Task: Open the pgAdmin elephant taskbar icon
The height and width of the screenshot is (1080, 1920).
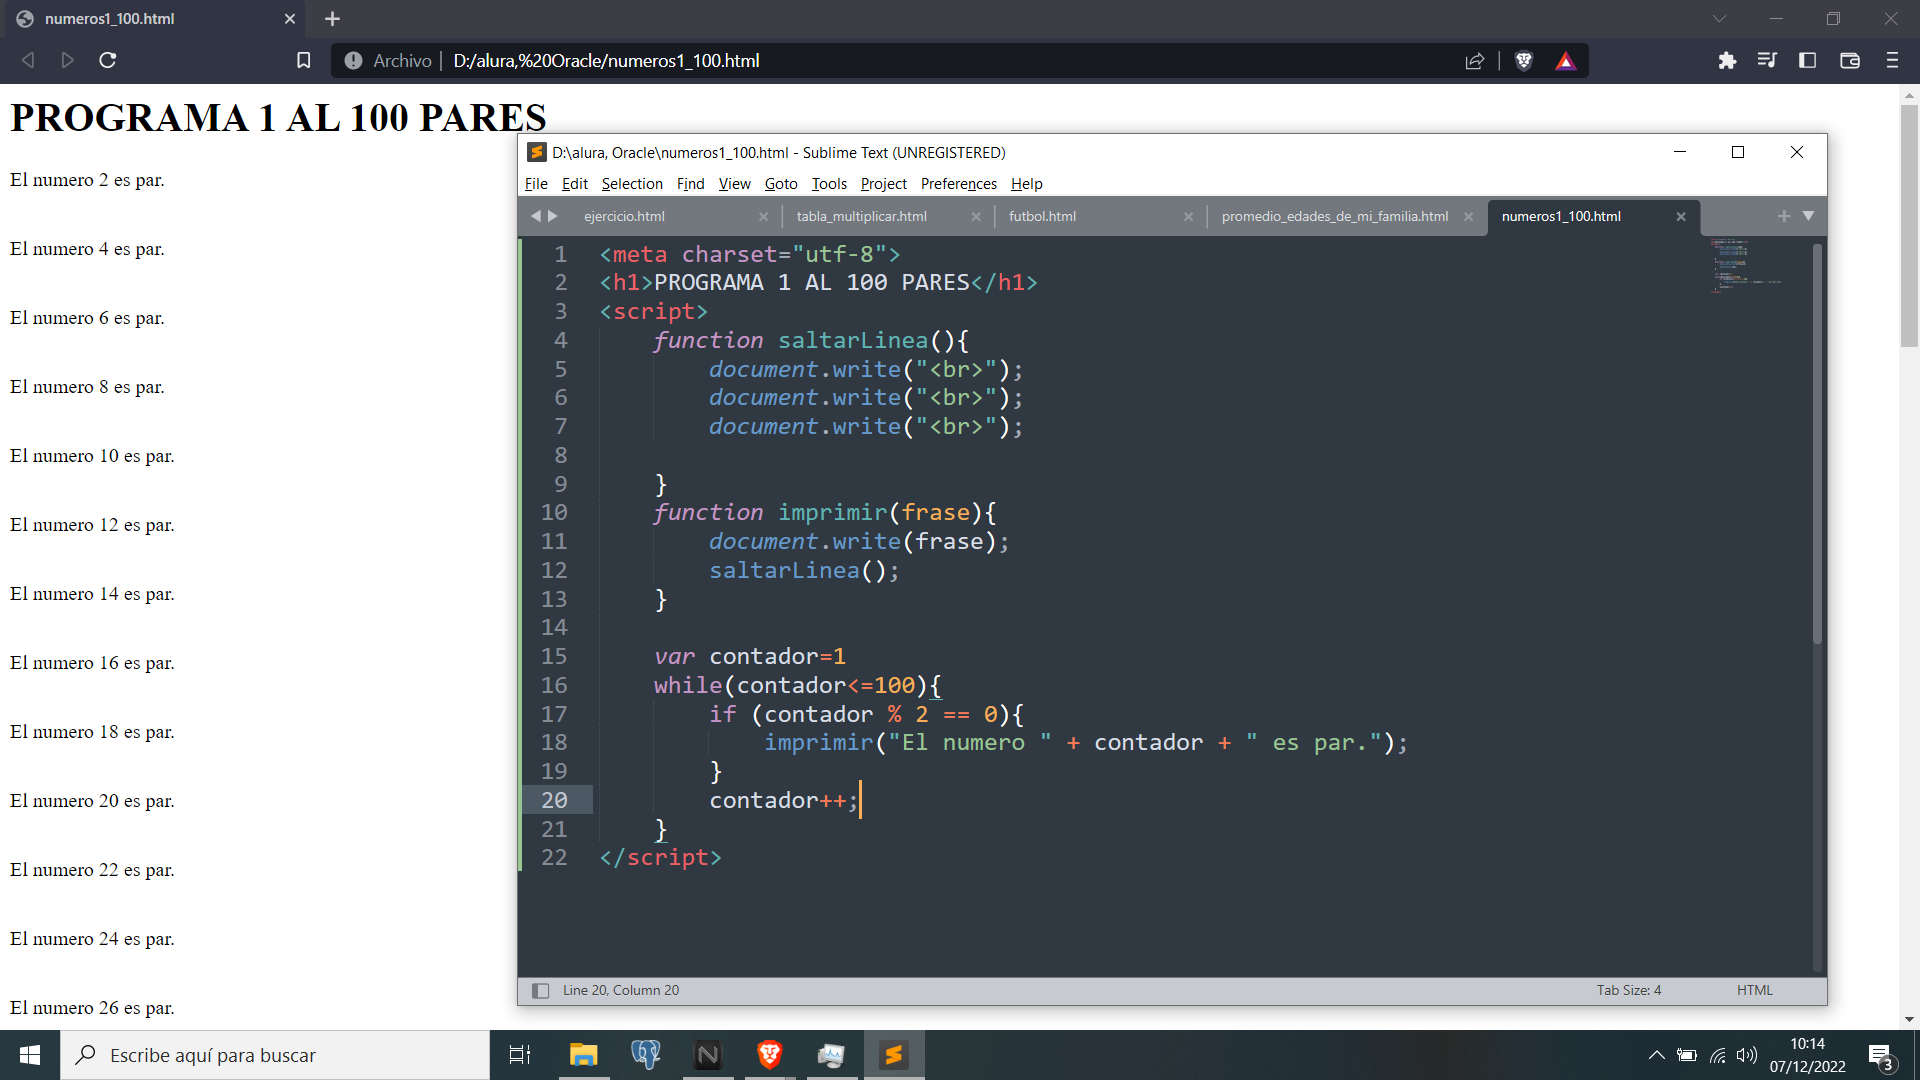Action: [x=646, y=1055]
